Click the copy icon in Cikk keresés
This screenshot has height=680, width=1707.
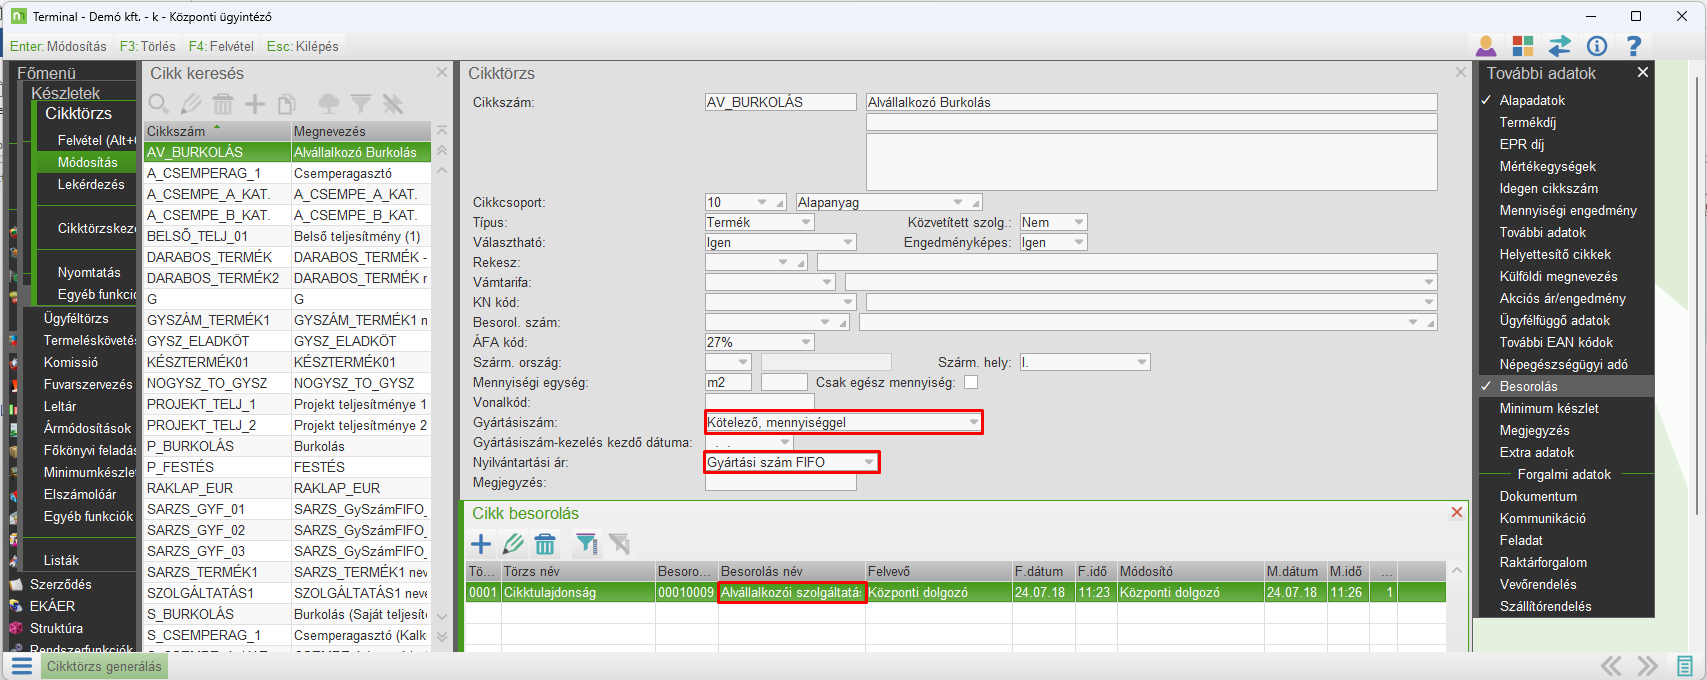pyautogui.click(x=286, y=103)
